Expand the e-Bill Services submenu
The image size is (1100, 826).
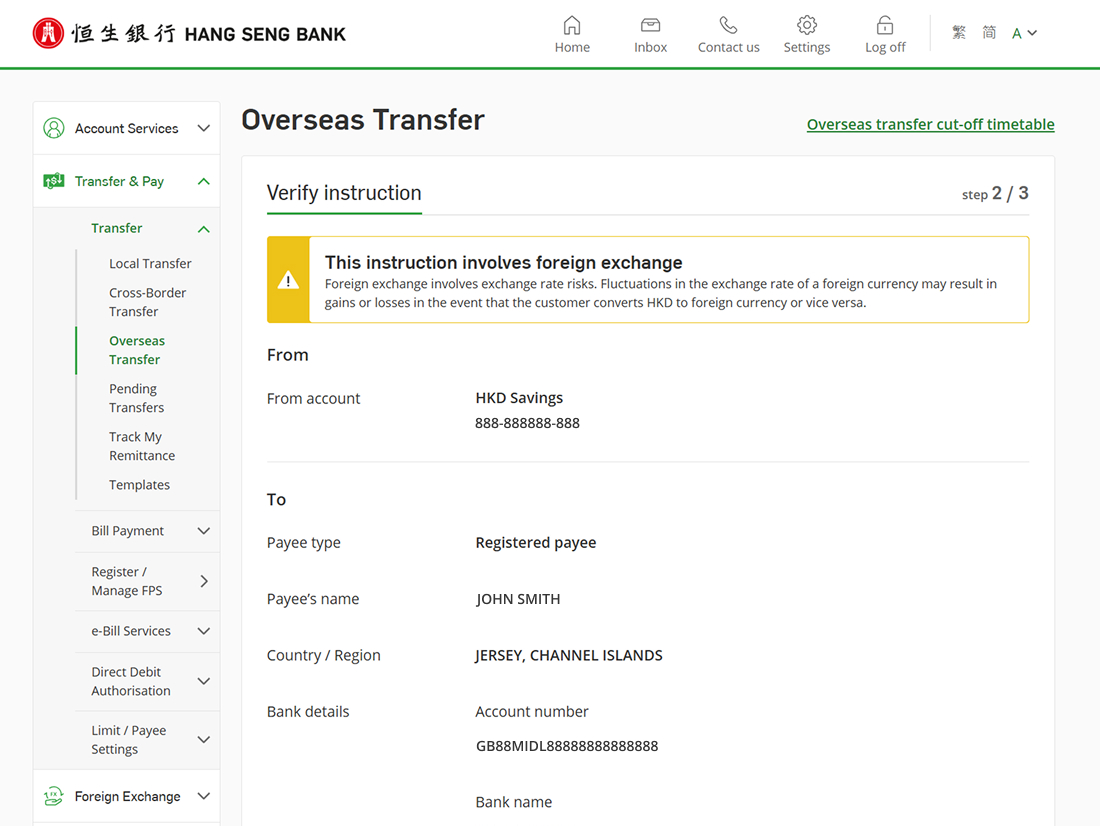tap(203, 631)
